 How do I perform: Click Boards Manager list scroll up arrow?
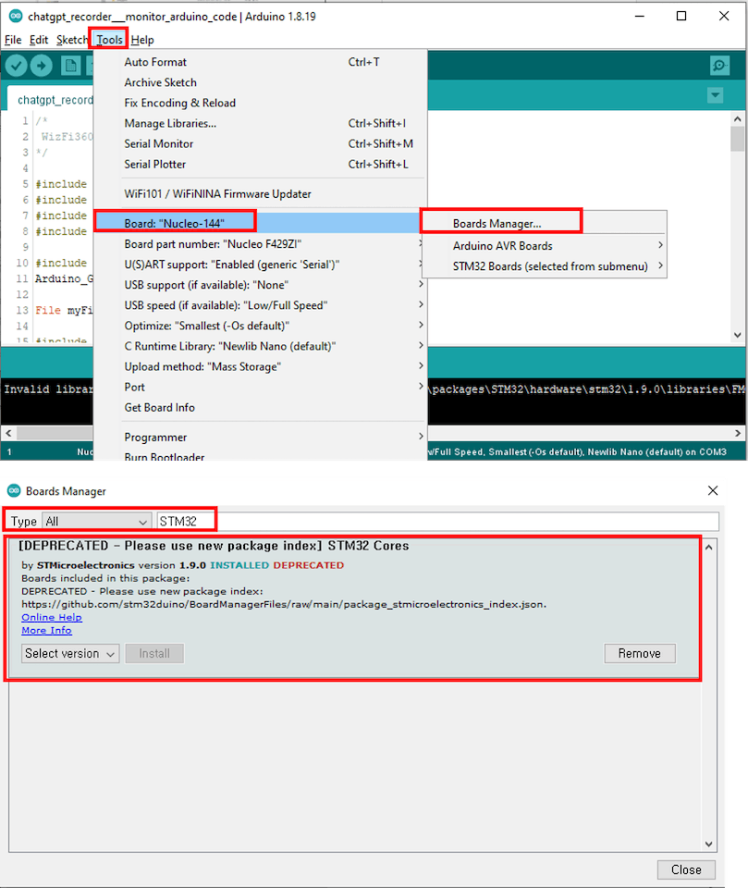coord(708,547)
